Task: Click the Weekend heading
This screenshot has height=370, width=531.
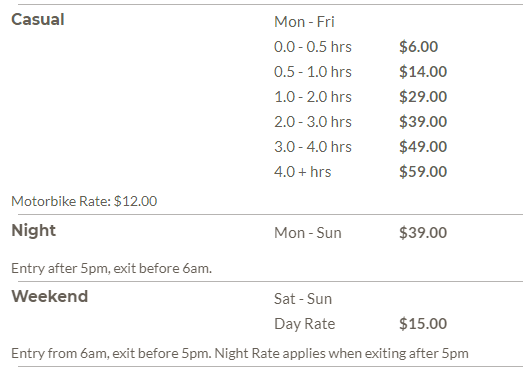Action: (49, 296)
